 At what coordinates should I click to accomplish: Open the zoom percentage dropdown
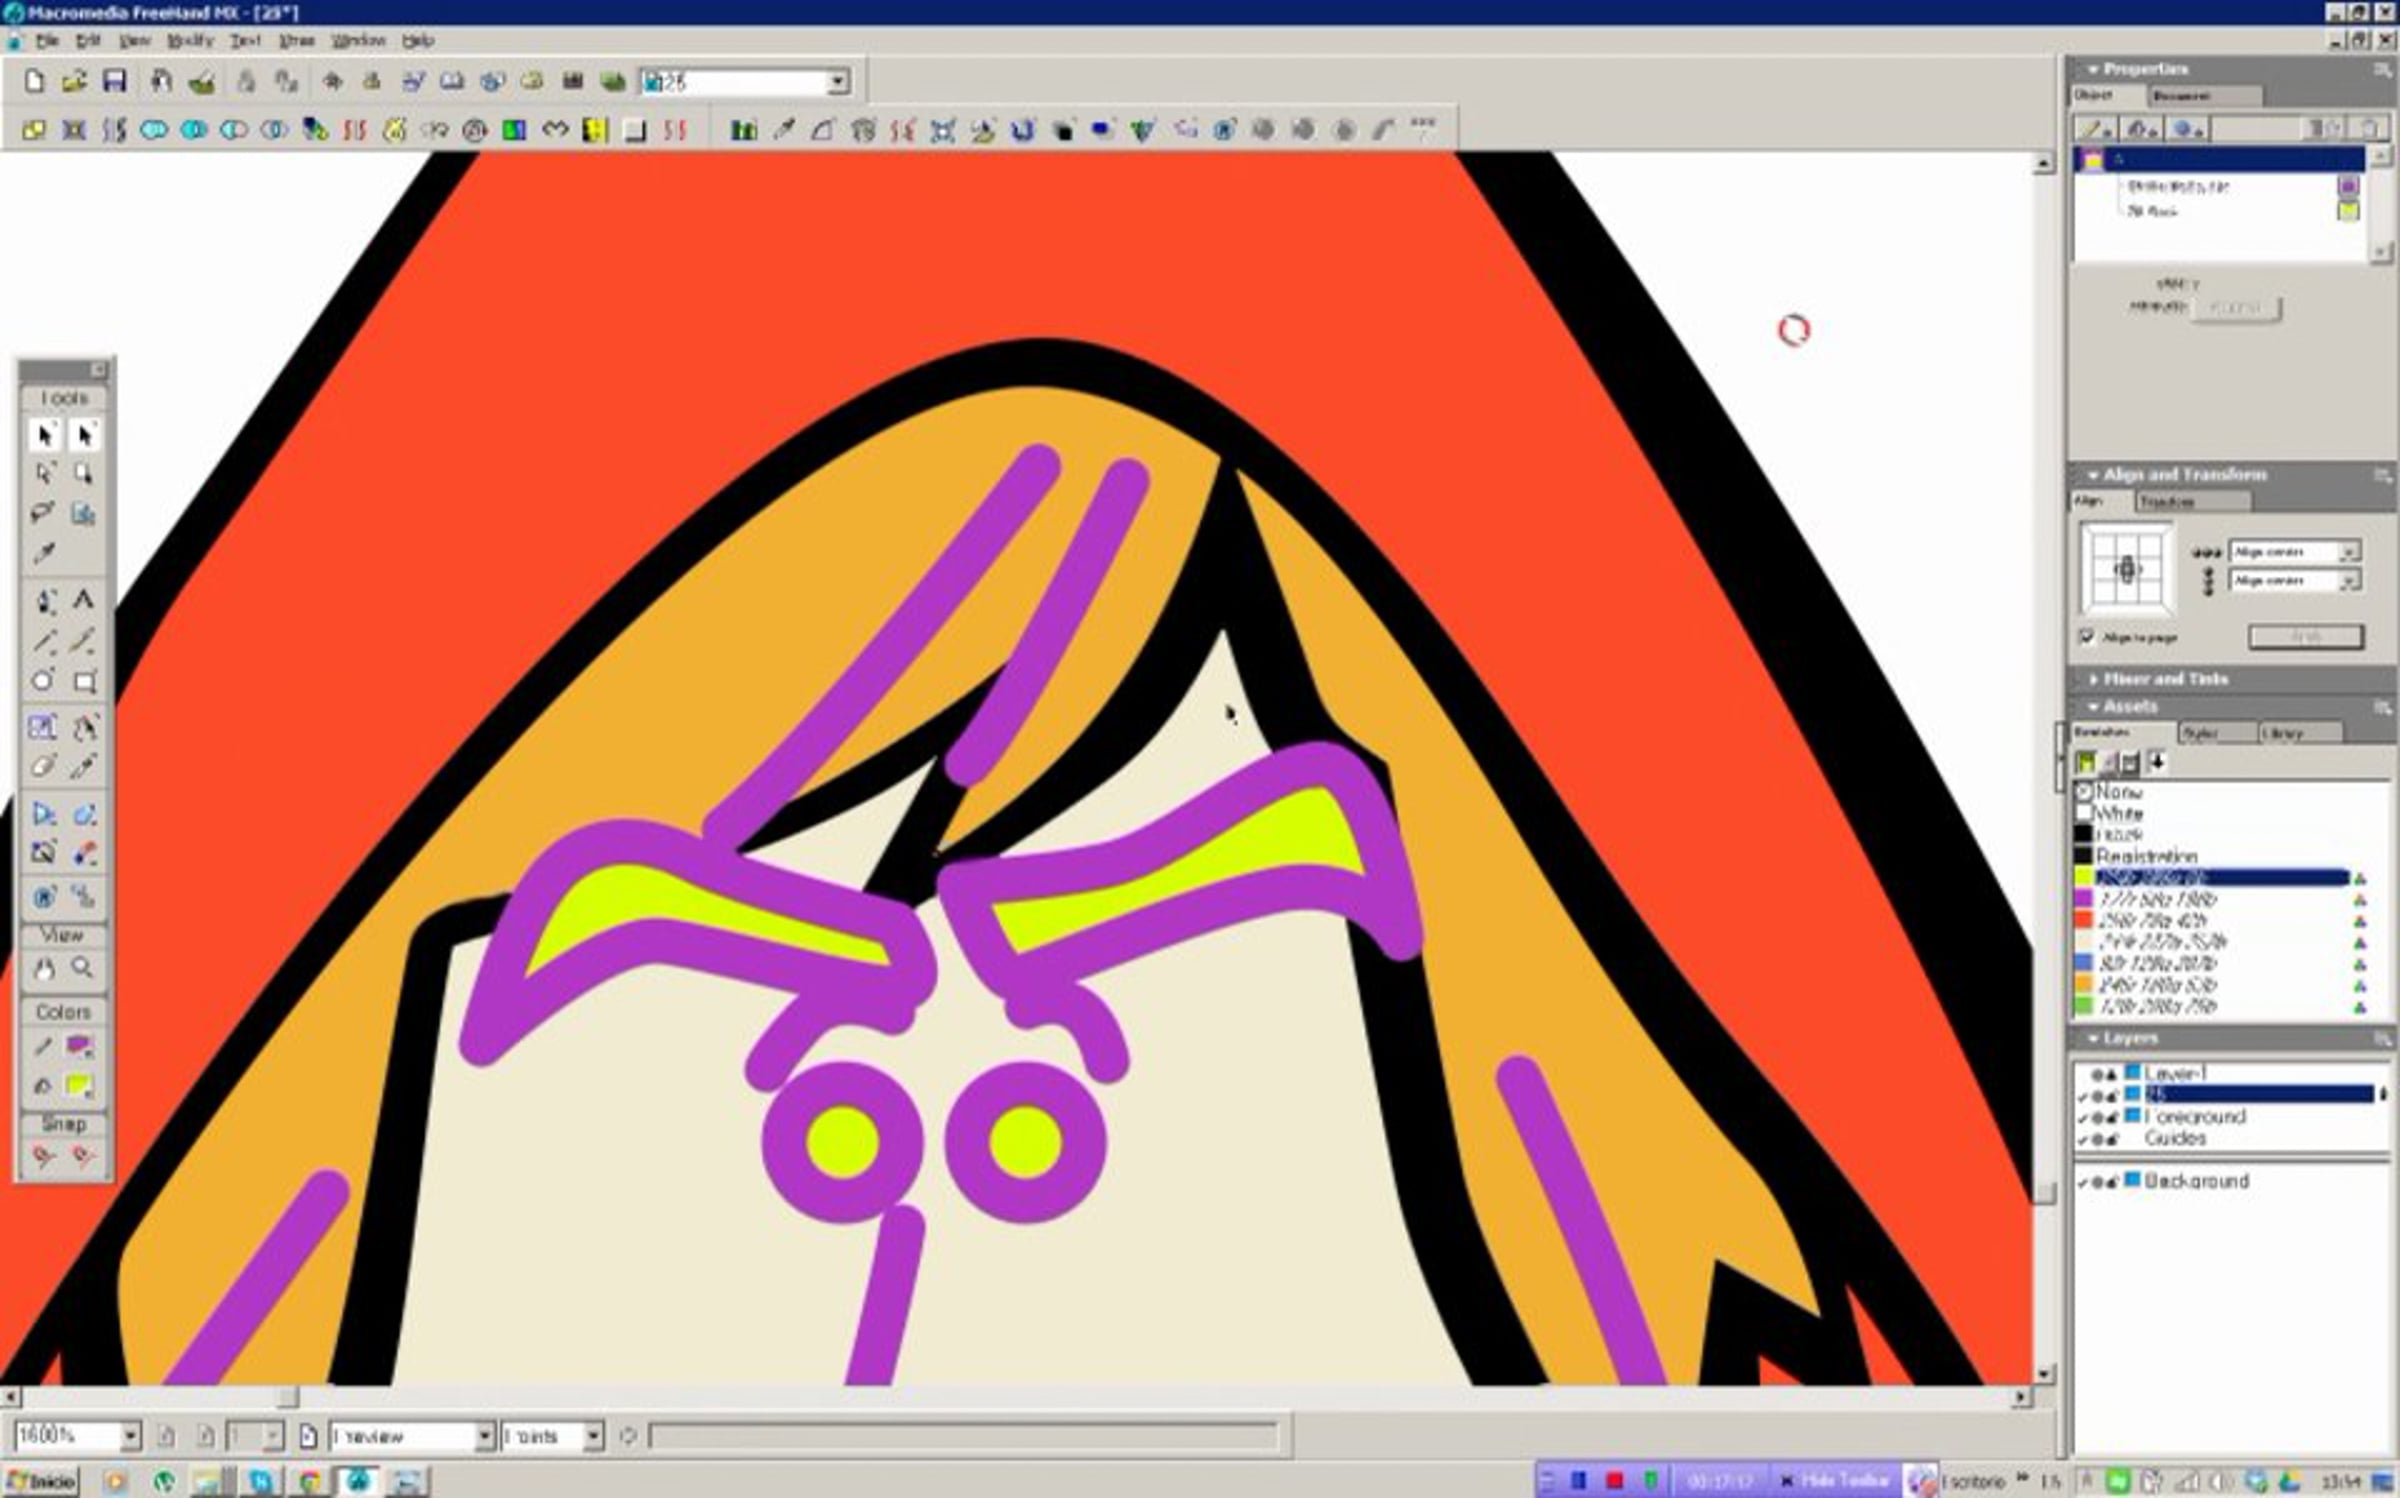130,1436
